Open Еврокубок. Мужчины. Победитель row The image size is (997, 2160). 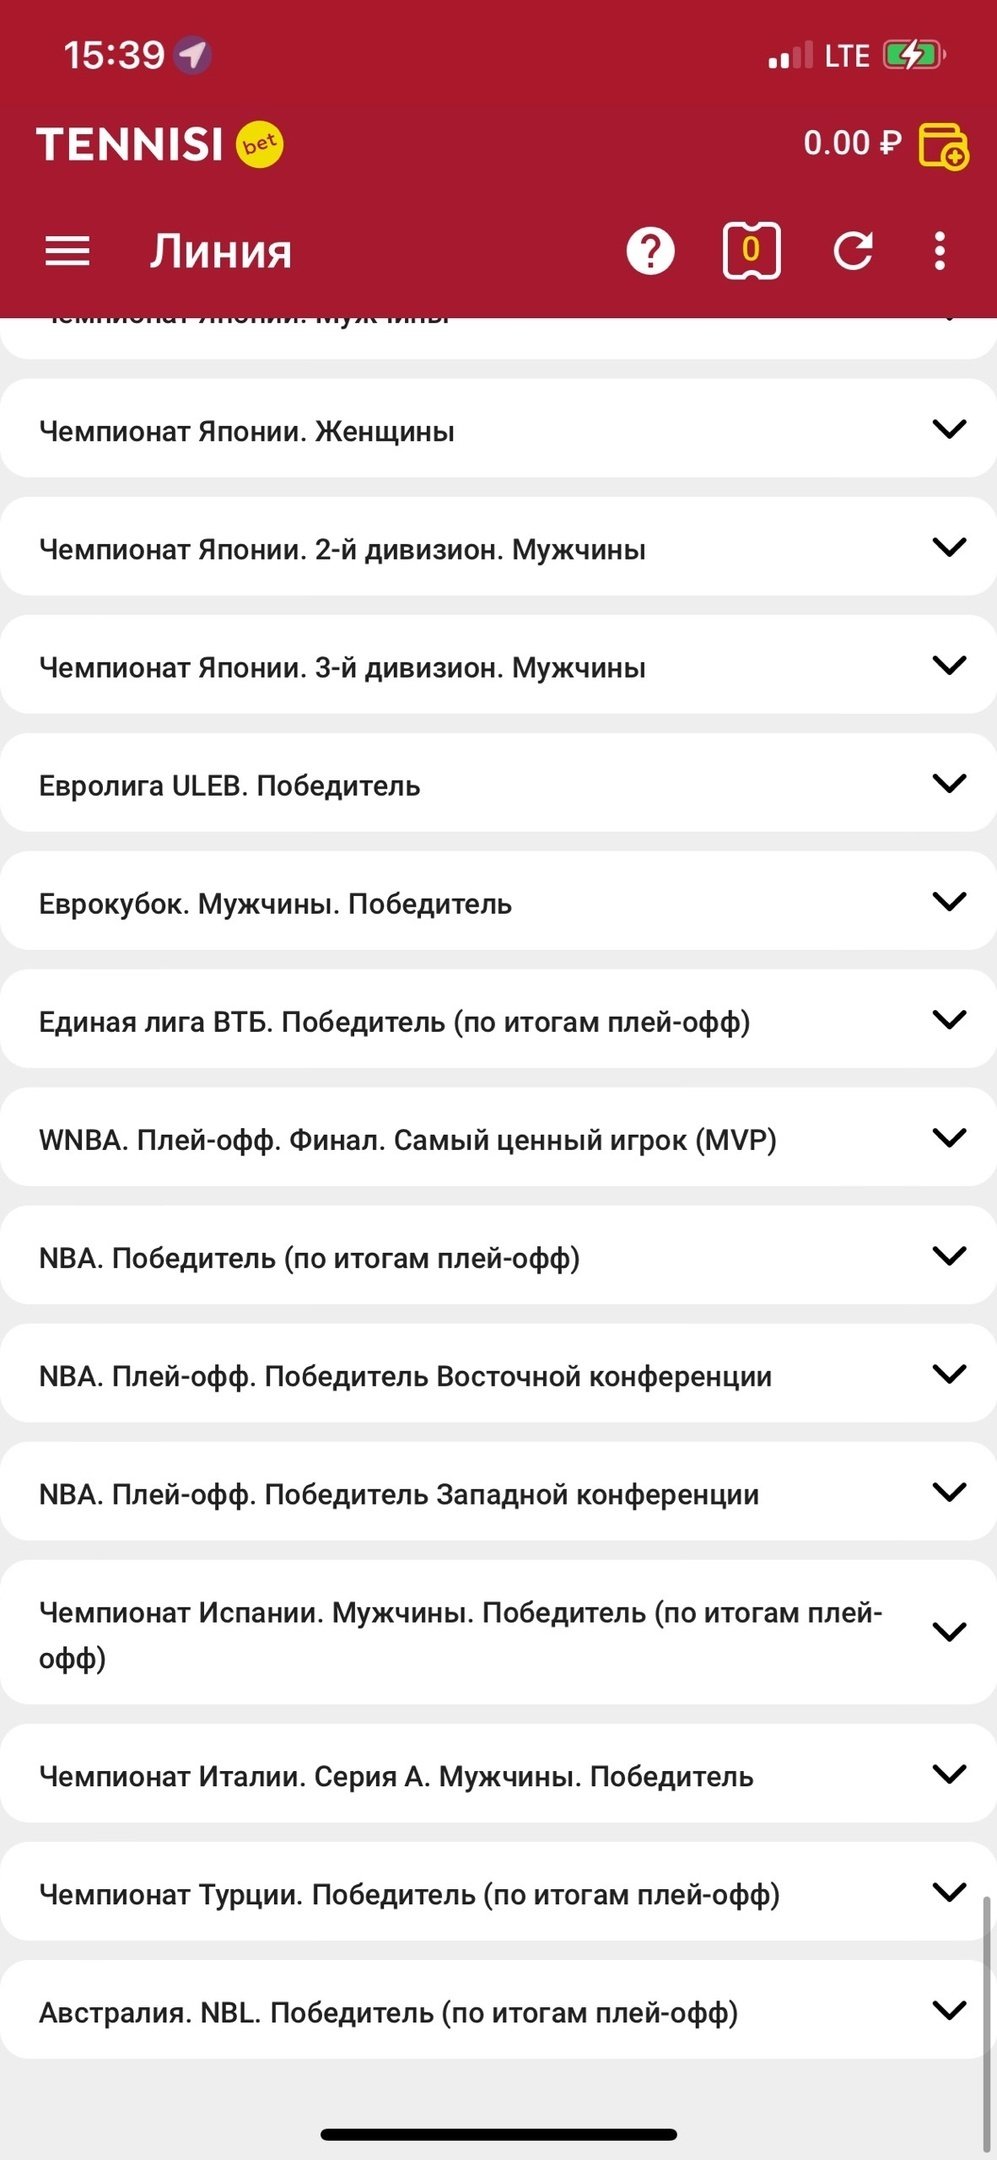(276, 904)
